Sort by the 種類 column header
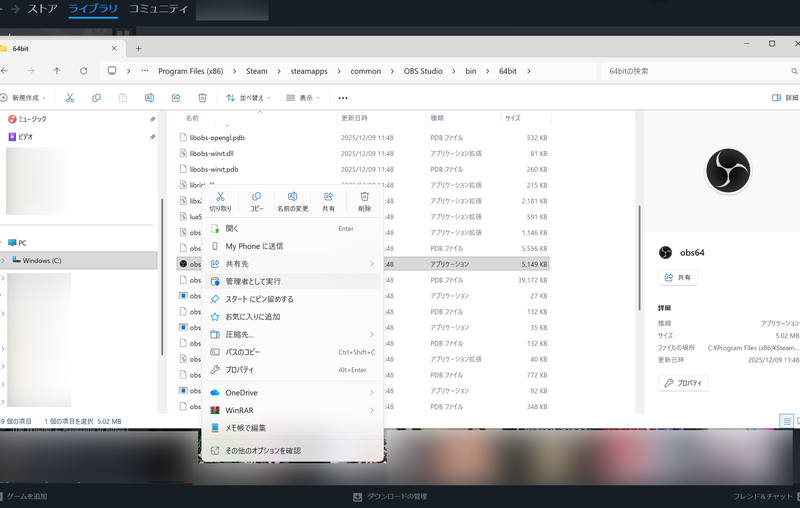This screenshot has width=800, height=508. [x=437, y=118]
